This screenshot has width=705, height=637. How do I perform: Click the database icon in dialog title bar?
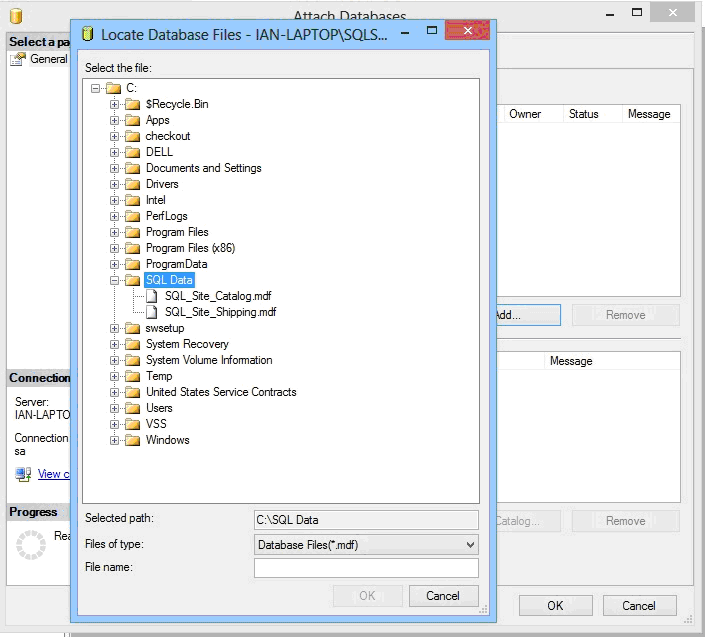tap(88, 33)
